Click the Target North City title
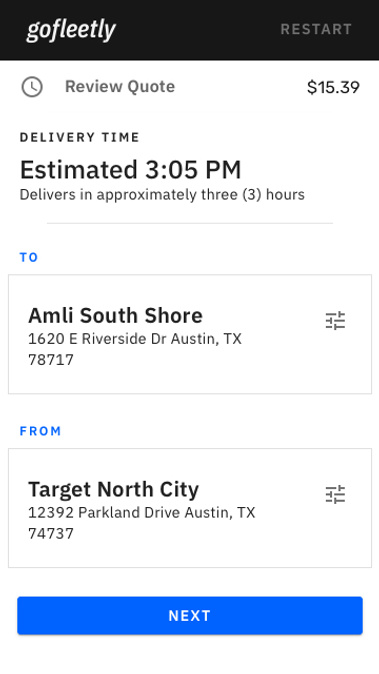Screen dimensions: 379x674 point(113,490)
